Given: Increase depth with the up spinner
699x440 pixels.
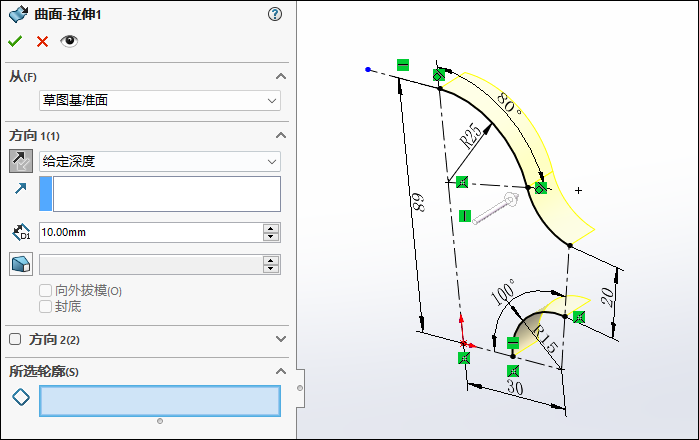Looking at the screenshot, I should pyautogui.click(x=271, y=228).
